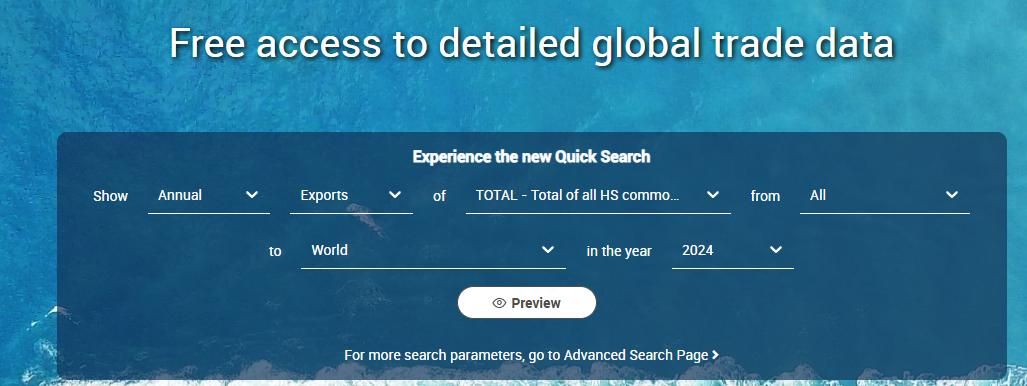Open the Annual frequency dropdown
The width and height of the screenshot is (1027, 386).
pyautogui.click(x=209, y=195)
